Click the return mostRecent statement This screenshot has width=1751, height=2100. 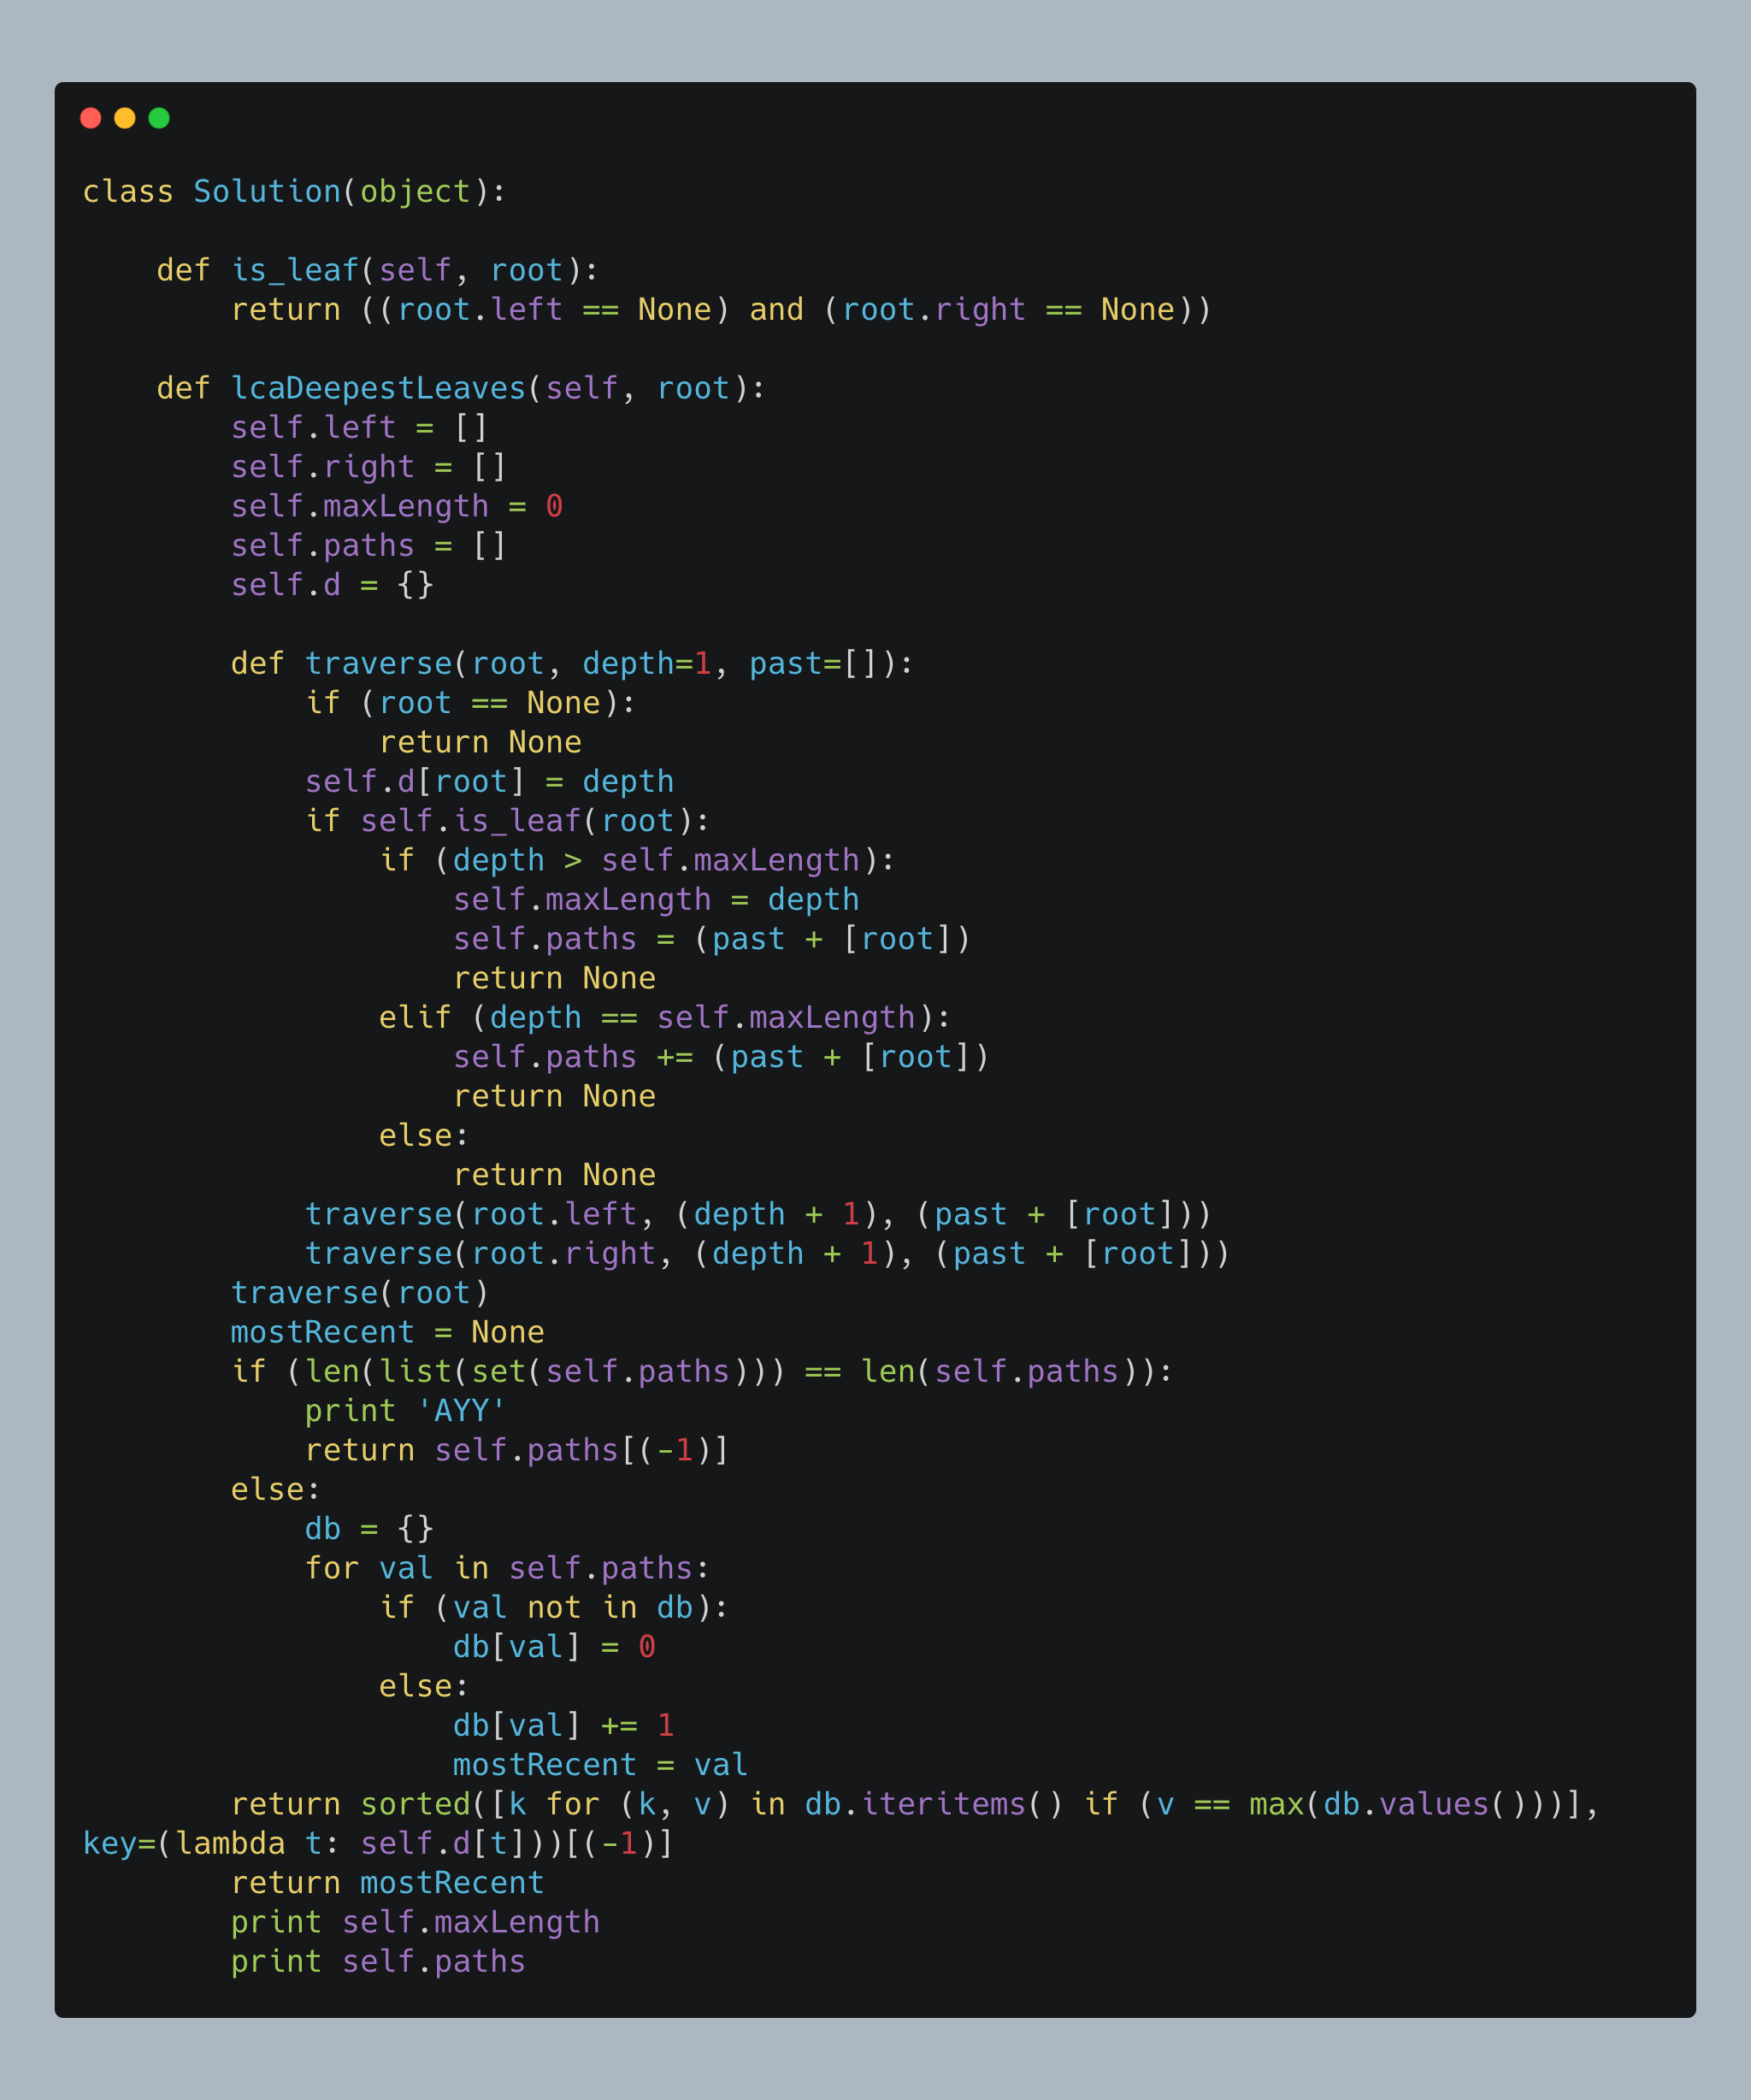point(387,1882)
